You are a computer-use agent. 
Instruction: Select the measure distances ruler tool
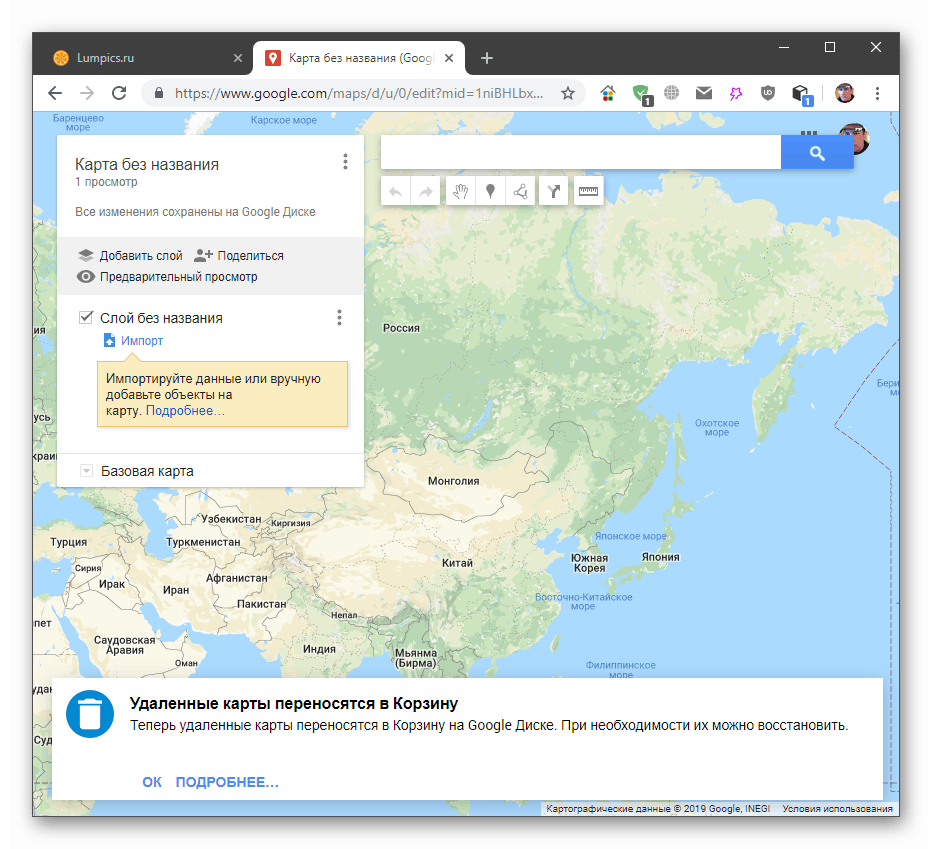[588, 190]
